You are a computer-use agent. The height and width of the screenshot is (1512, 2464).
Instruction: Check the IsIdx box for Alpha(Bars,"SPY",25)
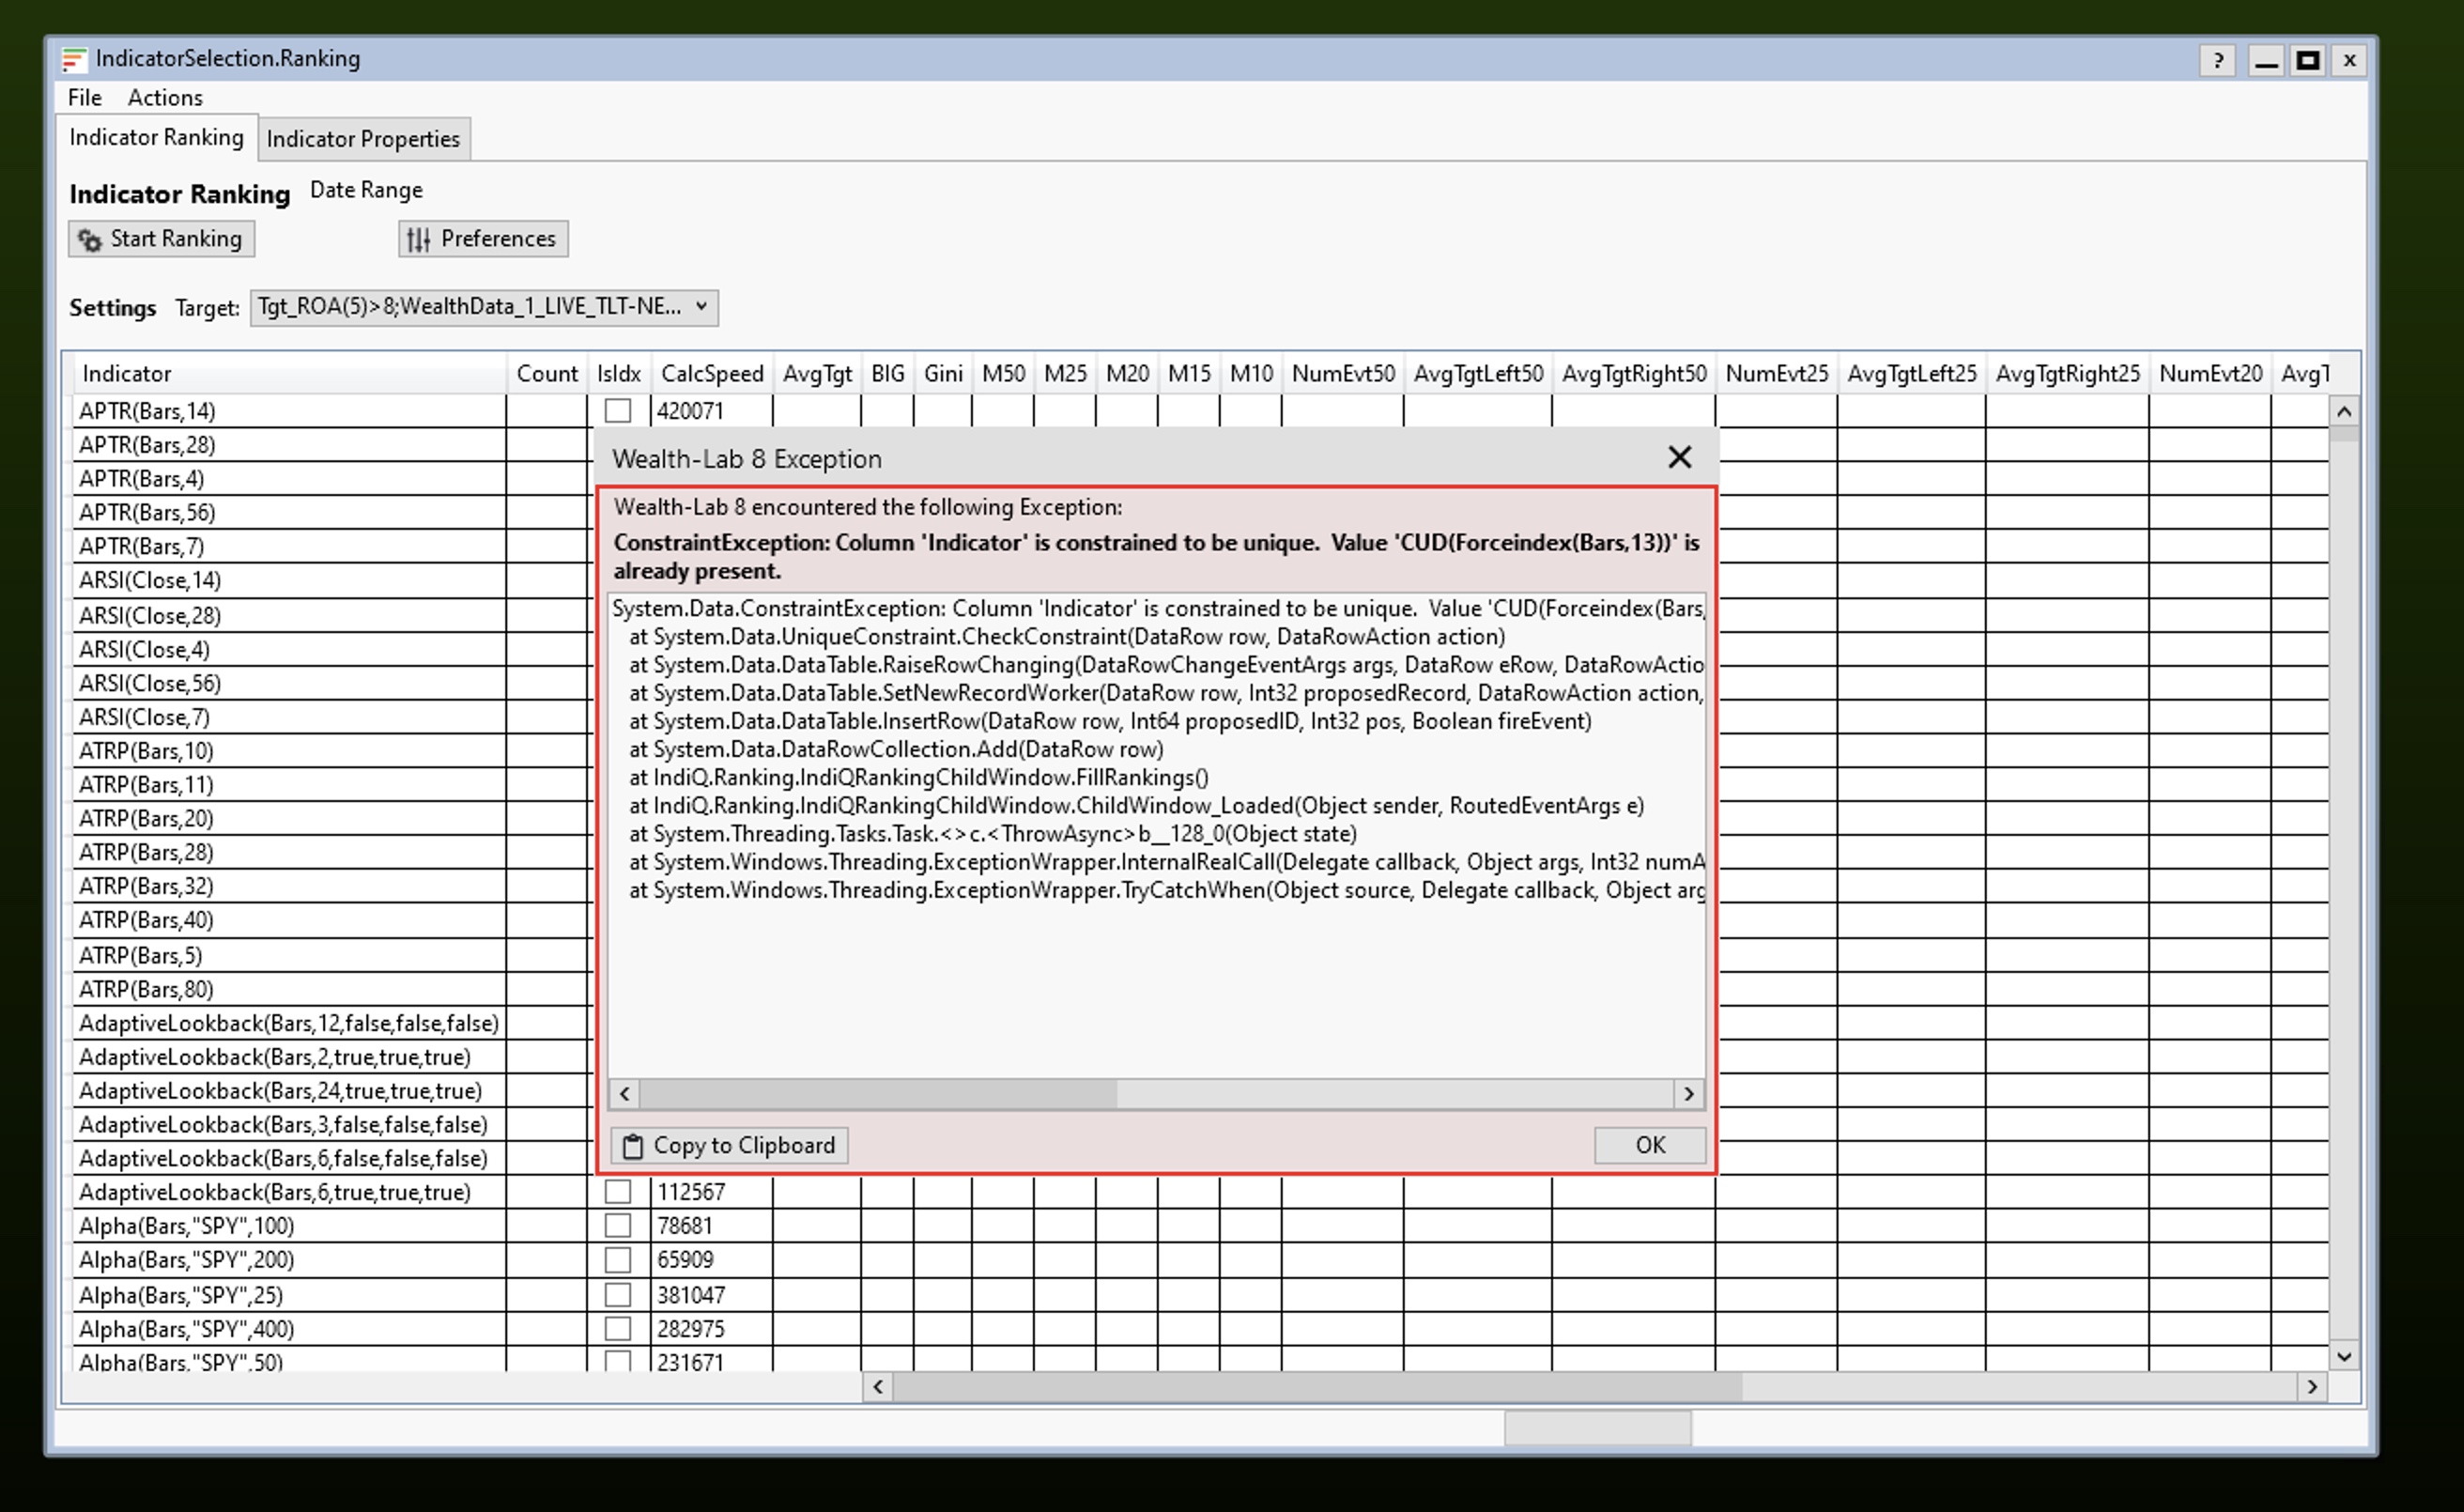pos(618,1295)
